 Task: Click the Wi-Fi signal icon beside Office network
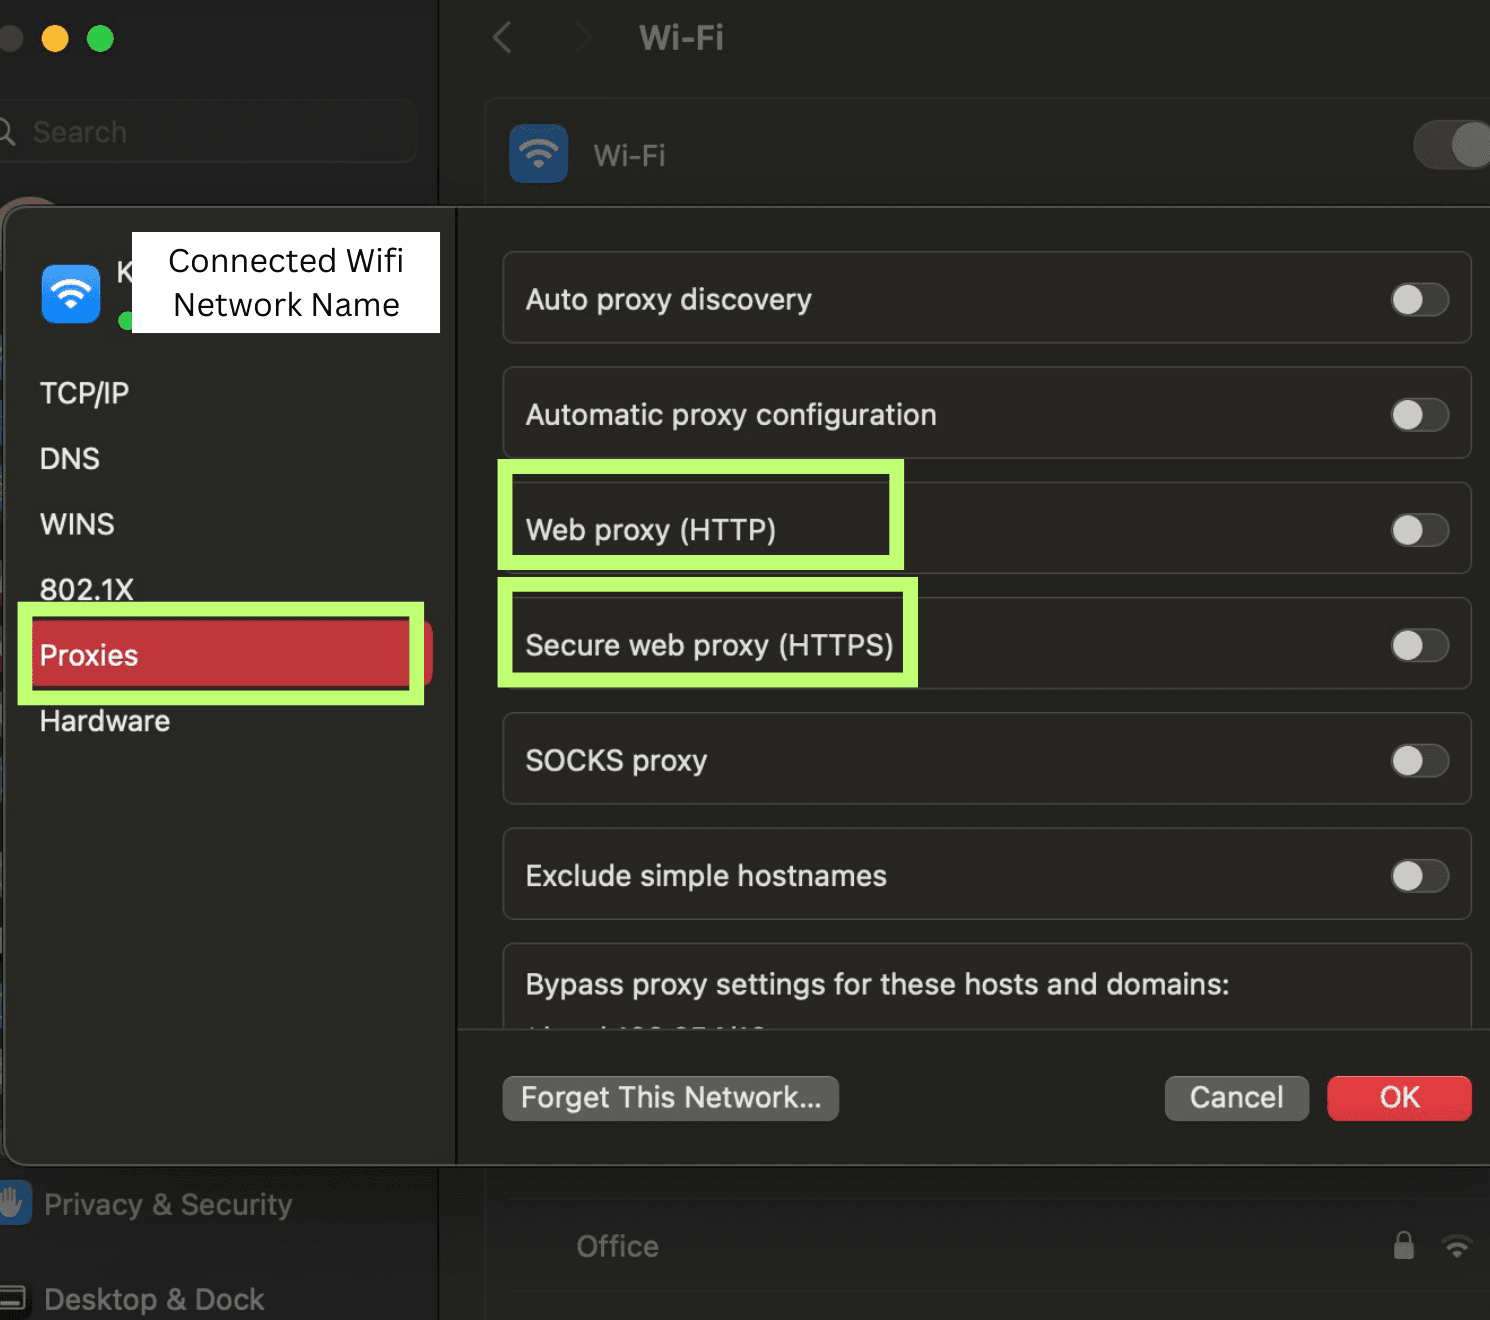pyautogui.click(x=1458, y=1246)
